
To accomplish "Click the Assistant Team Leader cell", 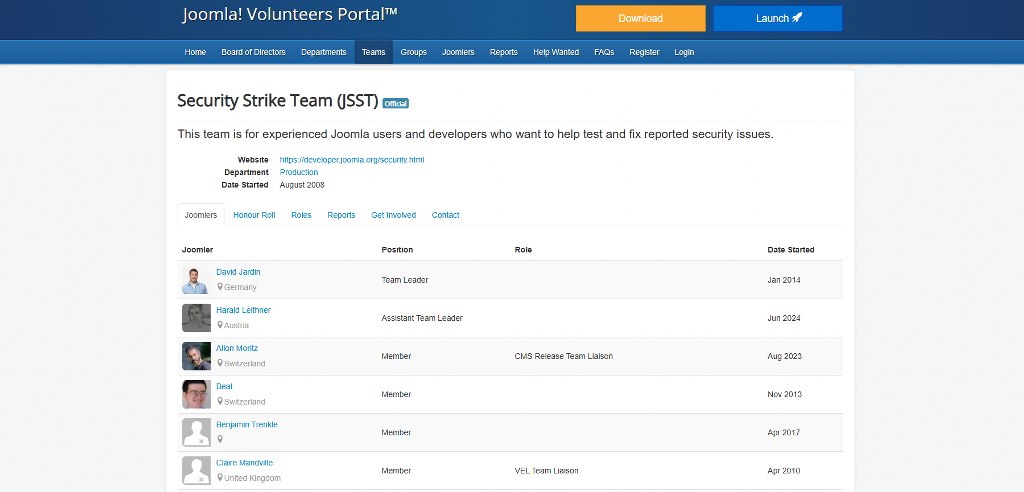I will tap(422, 318).
